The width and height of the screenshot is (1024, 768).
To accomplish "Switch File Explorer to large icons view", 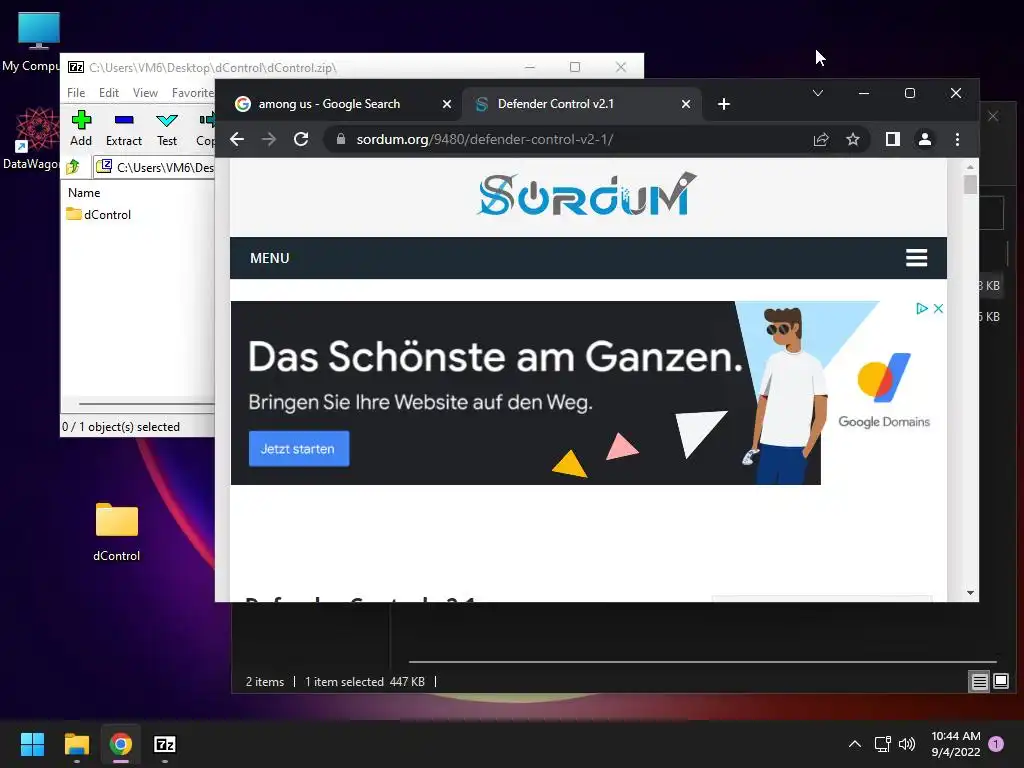I will (1001, 682).
